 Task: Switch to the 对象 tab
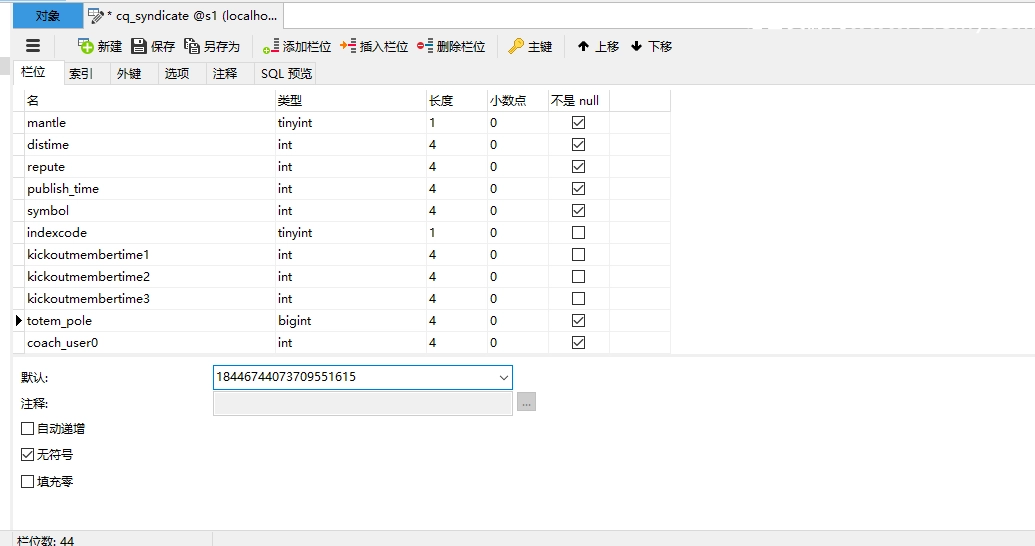[x=47, y=15]
